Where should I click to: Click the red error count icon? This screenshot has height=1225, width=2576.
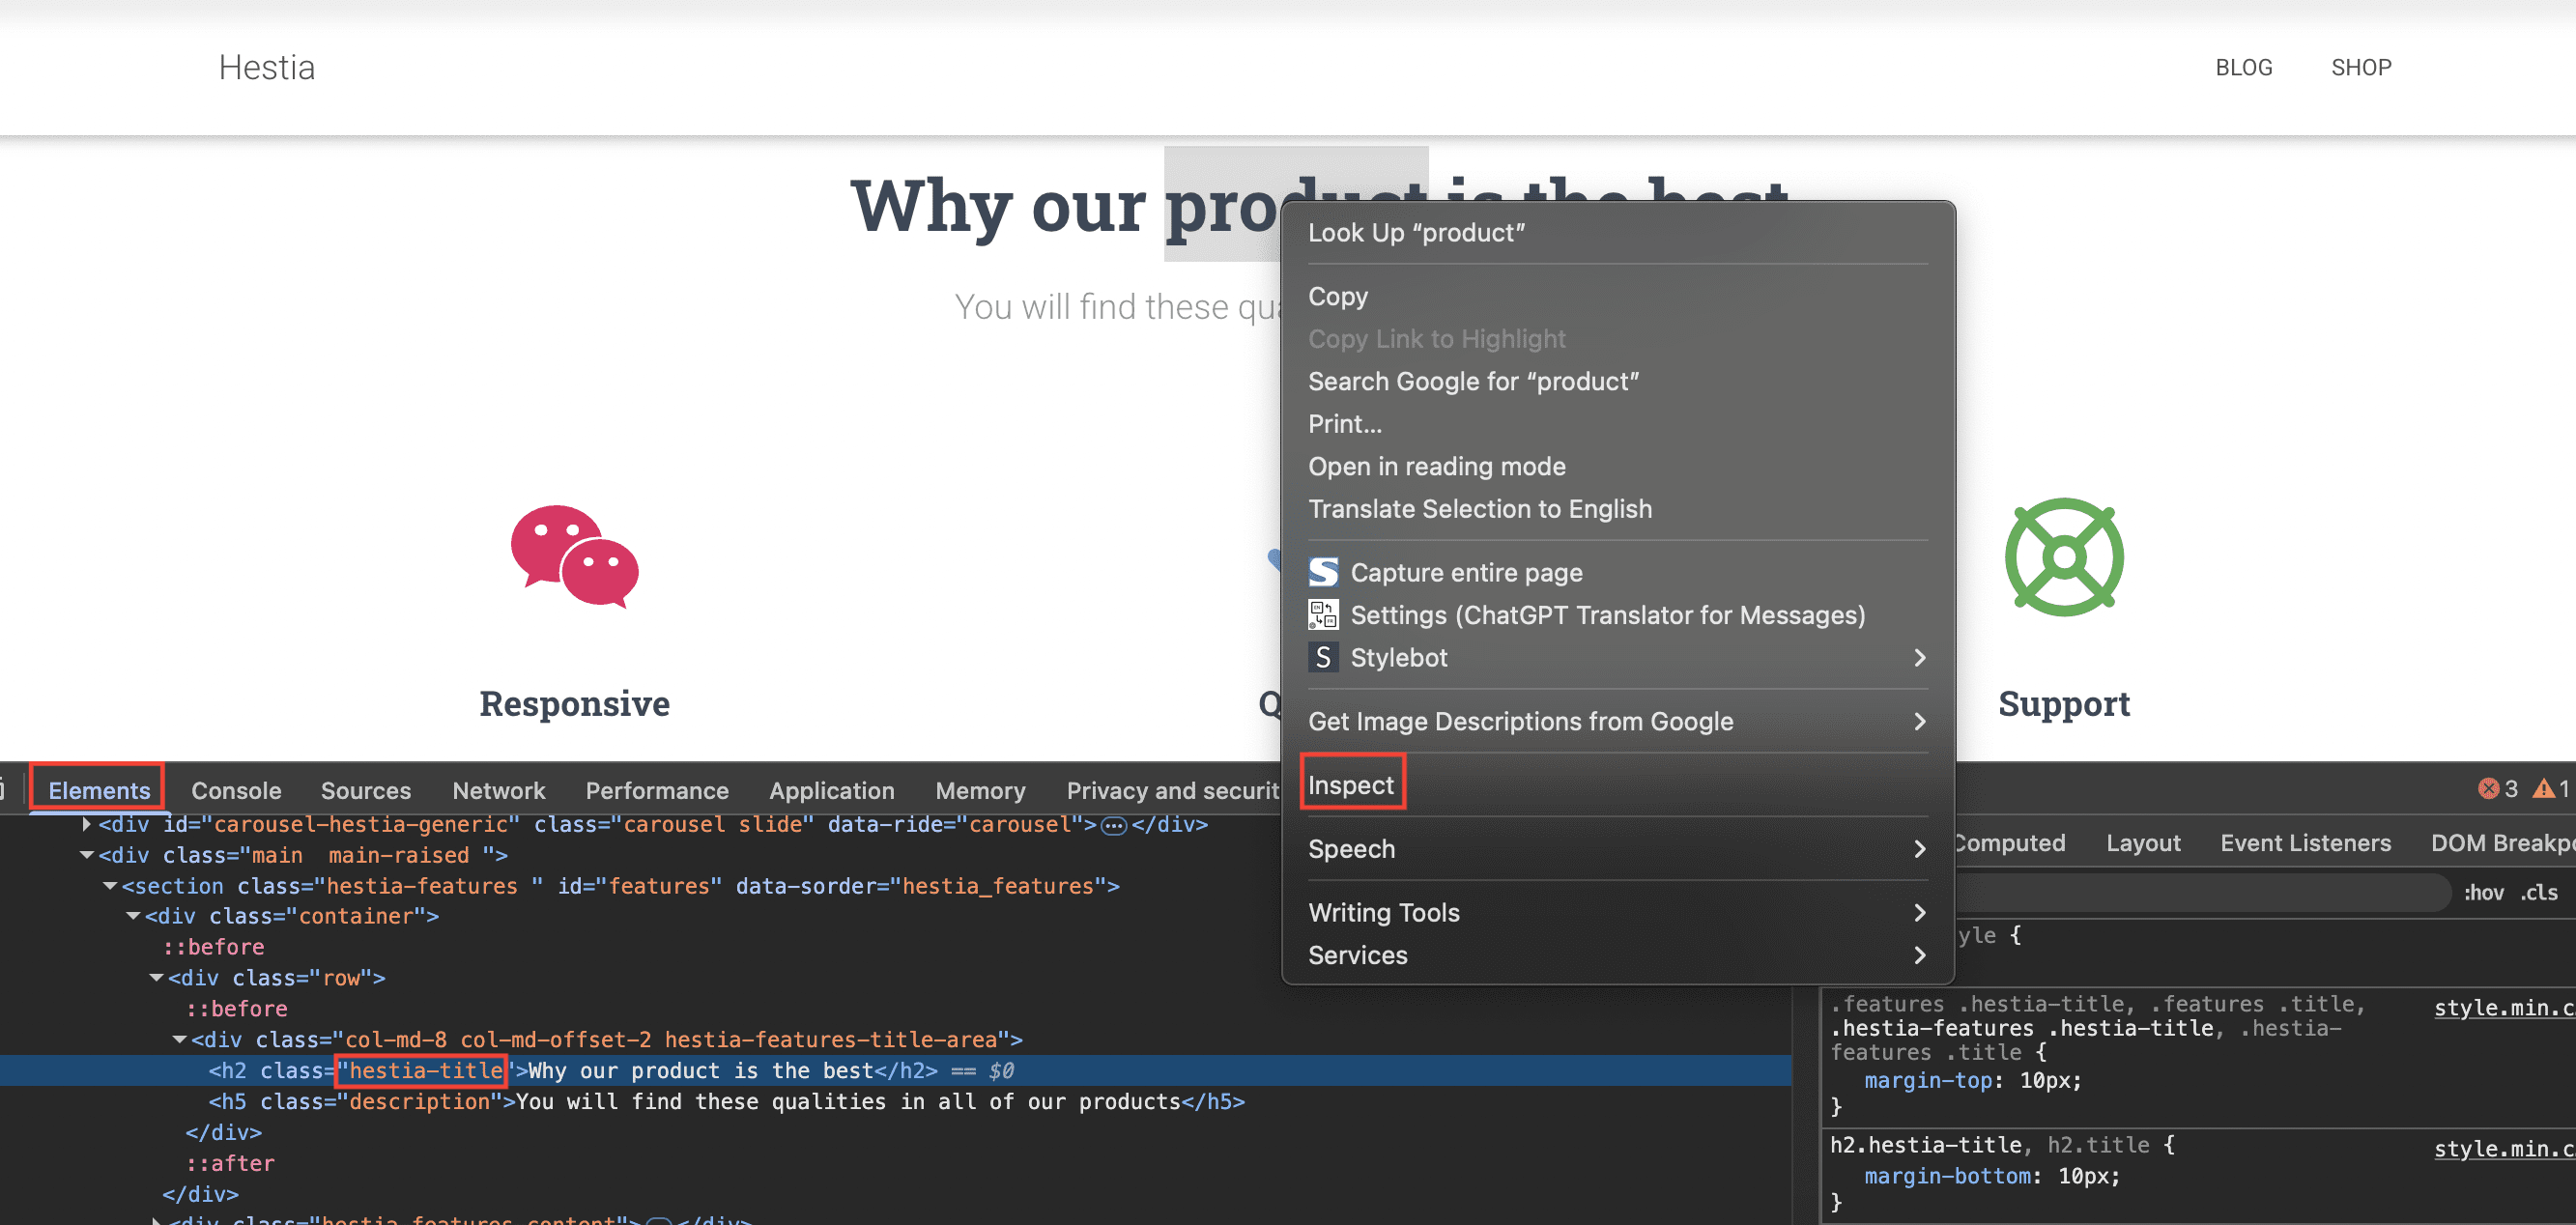click(x=2487, y=789)
